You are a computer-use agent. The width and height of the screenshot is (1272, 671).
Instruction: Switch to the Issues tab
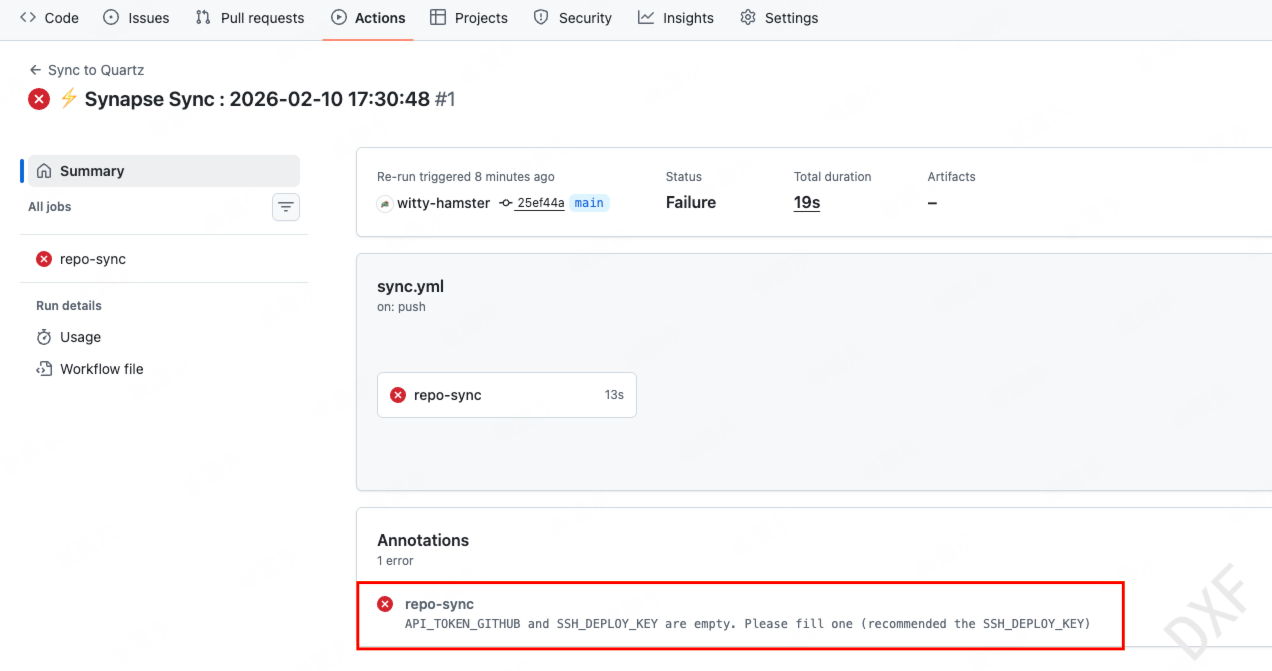click(137, 18)
